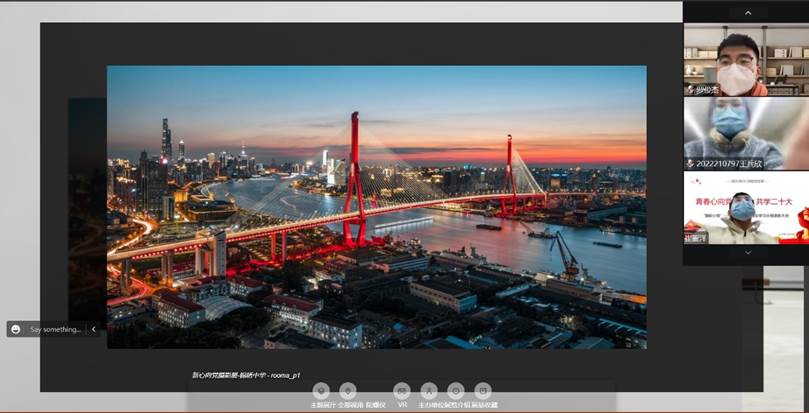The image size is (809, 413).
Task: Click the second icon in bottom exhibition toolbar
Action: pos(348,390)
